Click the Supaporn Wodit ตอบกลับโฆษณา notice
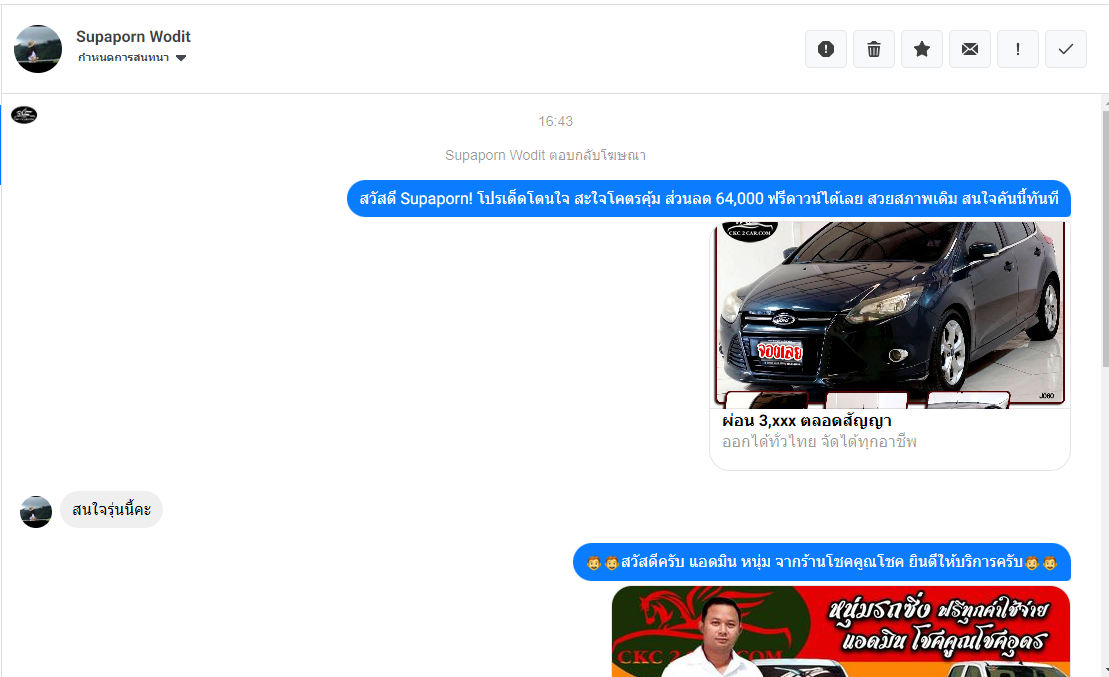The image size is (1109, 677). (x=545, y=156)
